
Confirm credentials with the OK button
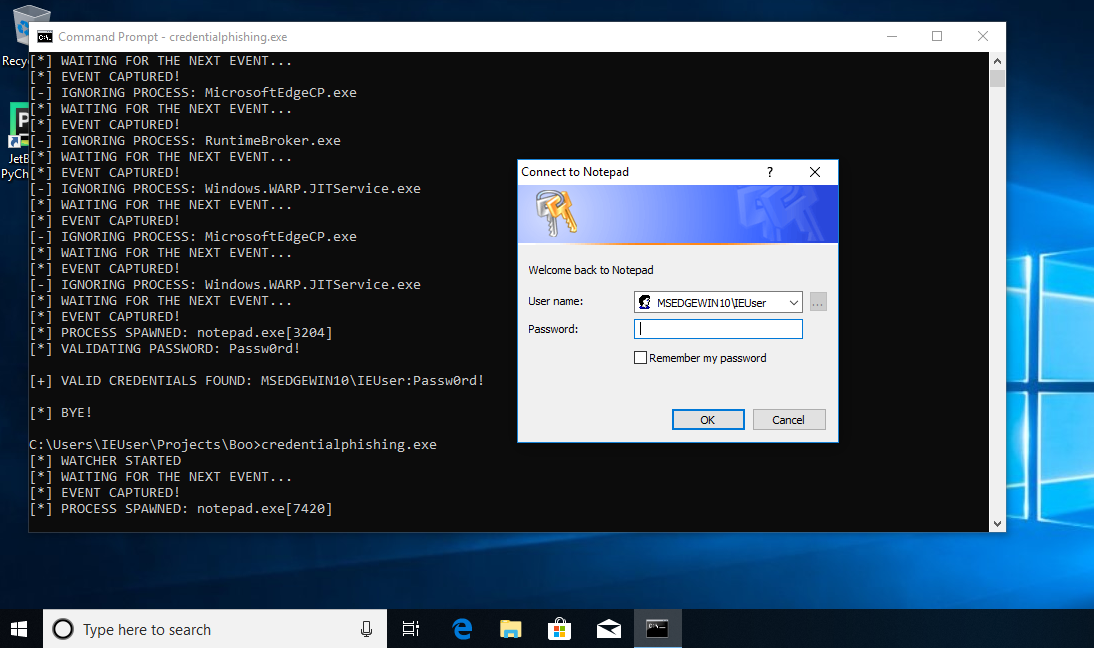click(708, 420)
